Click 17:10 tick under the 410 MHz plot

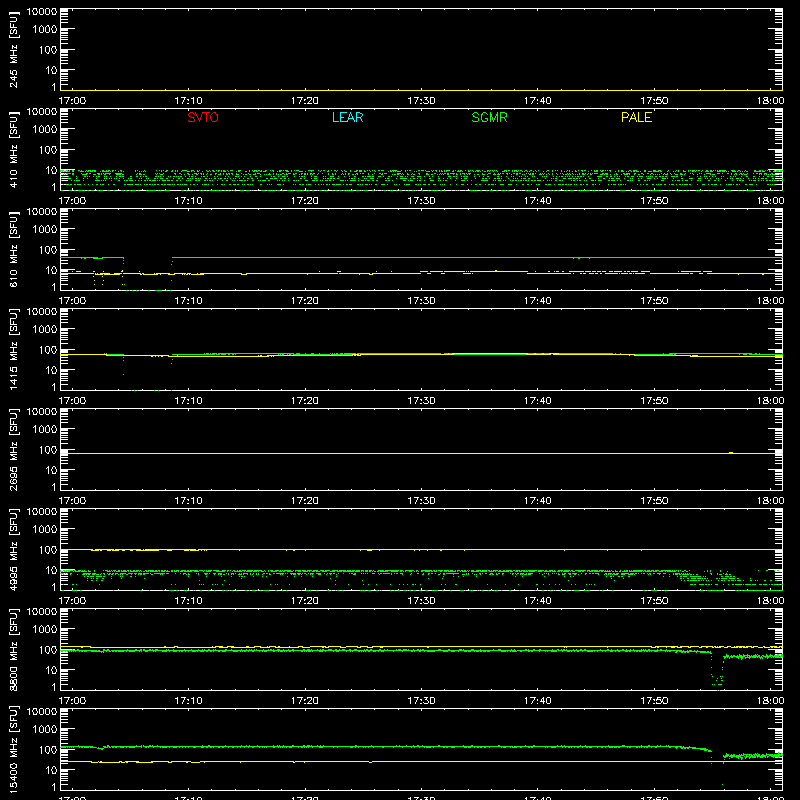point(188,201)
